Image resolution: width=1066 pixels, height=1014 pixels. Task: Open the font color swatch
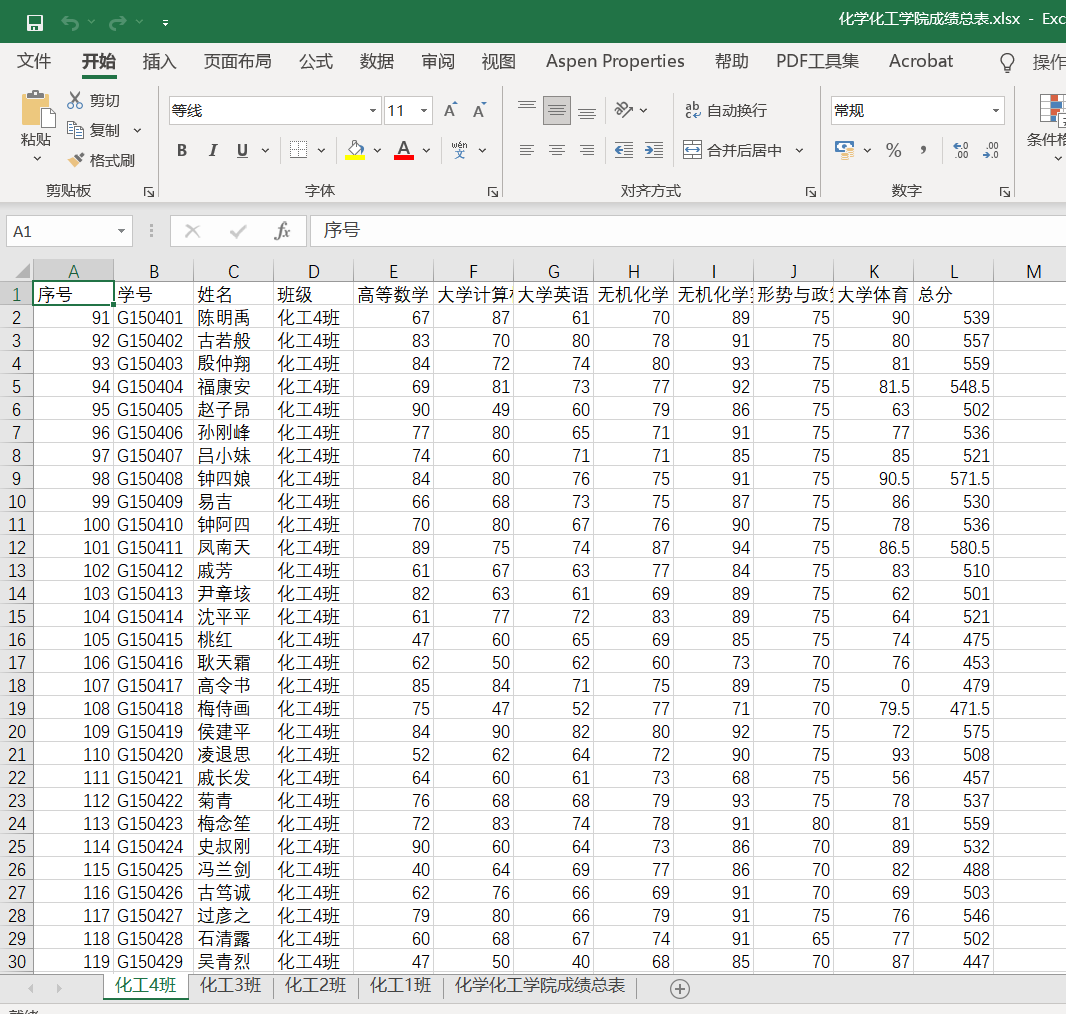pos(402,150)
